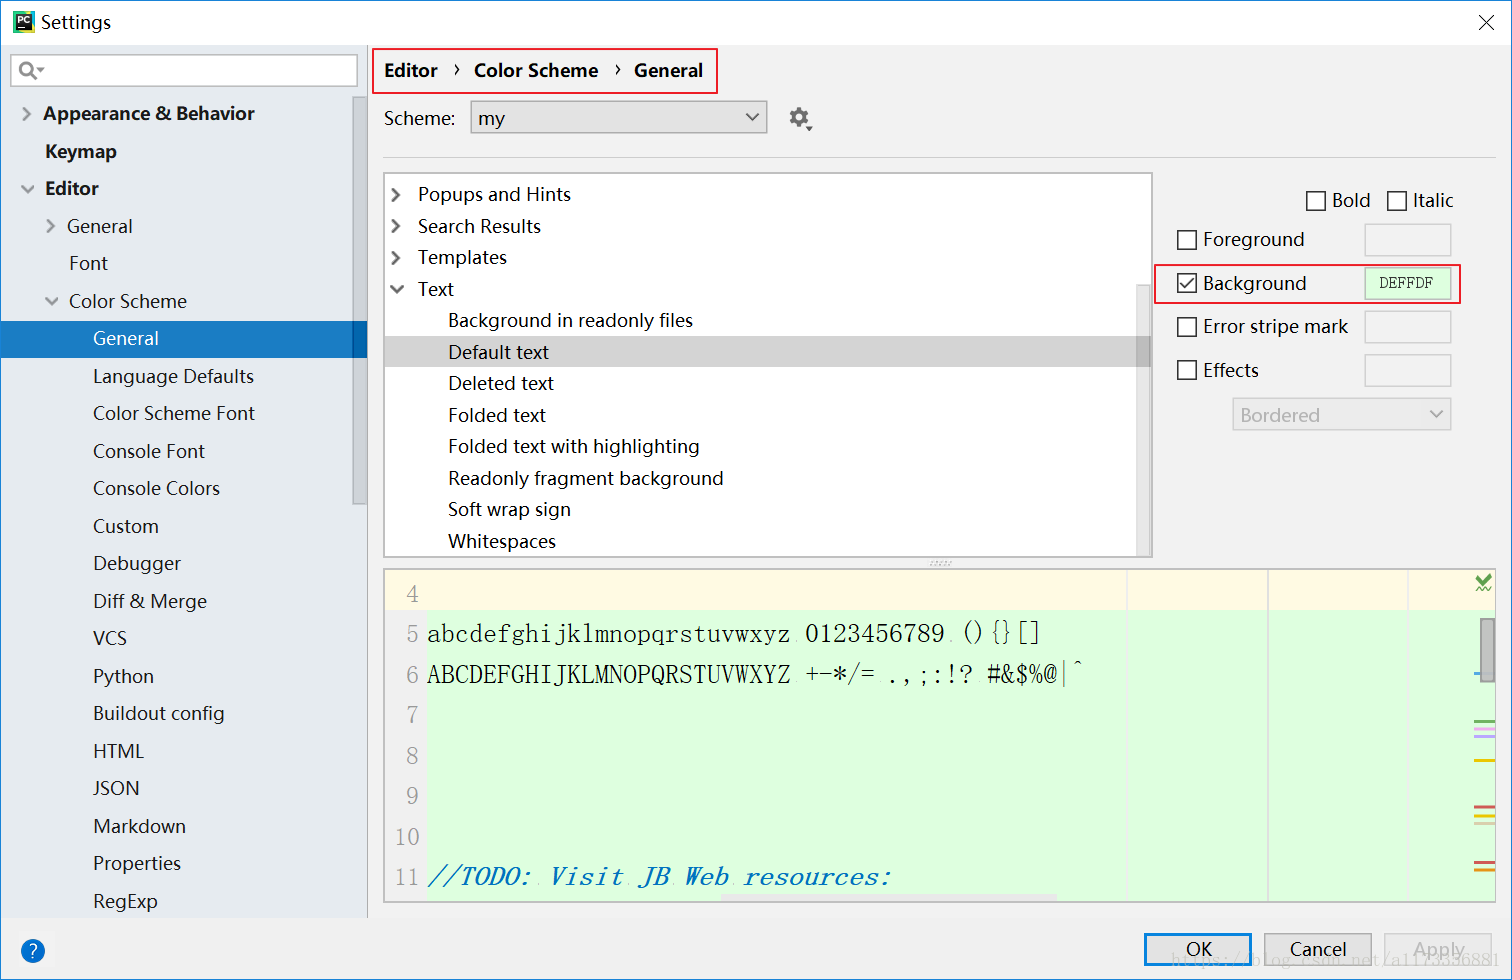Expand Appearance & Behavior section
The width and height of the screenshot is (1512, 980).
pos(27,114)
